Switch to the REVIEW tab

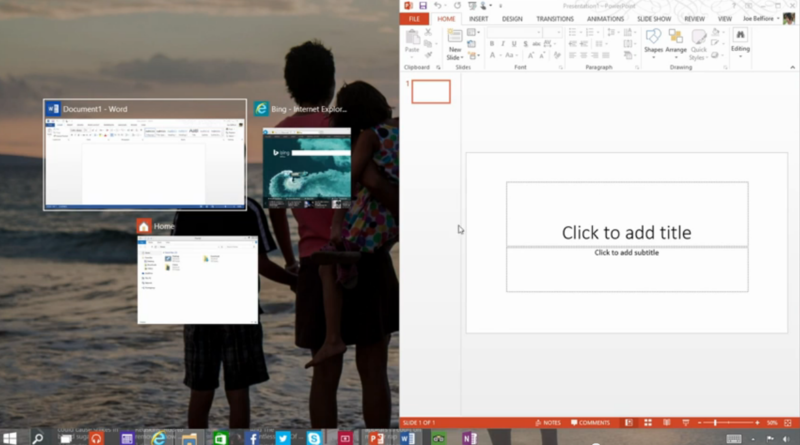(694, 19)
